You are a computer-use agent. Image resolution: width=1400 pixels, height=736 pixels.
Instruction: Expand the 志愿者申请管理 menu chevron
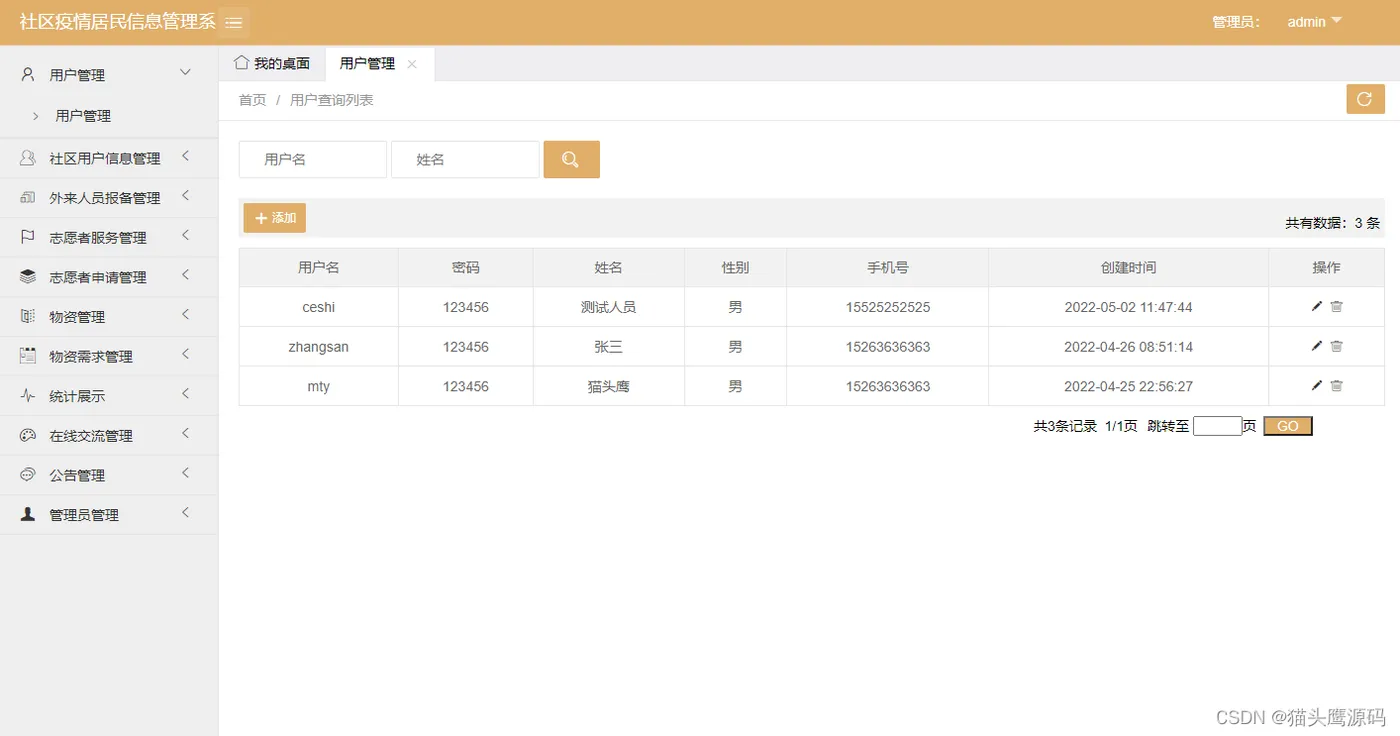coord(185,275)
